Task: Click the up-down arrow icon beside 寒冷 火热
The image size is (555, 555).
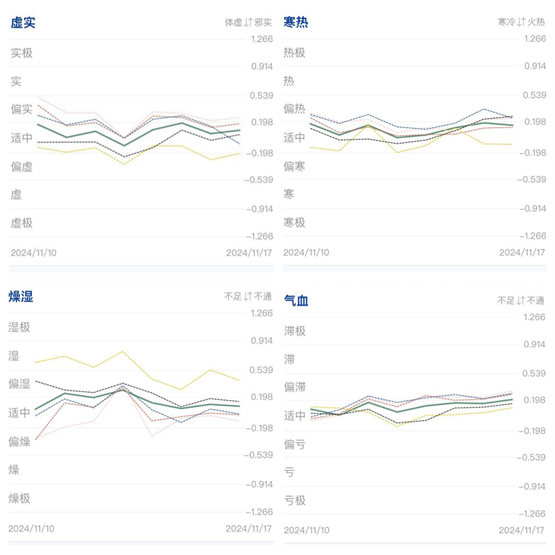Action: click(521, 22)
